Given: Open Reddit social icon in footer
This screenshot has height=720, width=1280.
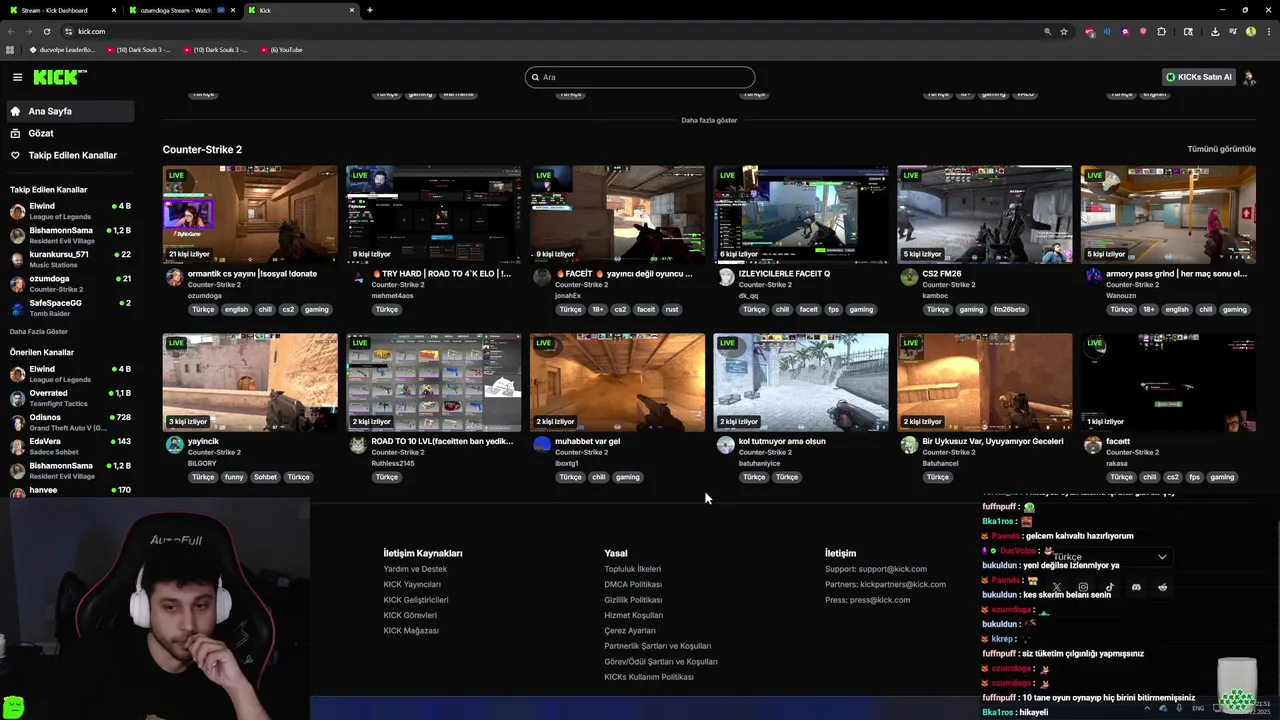Looking at the screenshot, I should pyautogui.click(x=1162, y=587).
